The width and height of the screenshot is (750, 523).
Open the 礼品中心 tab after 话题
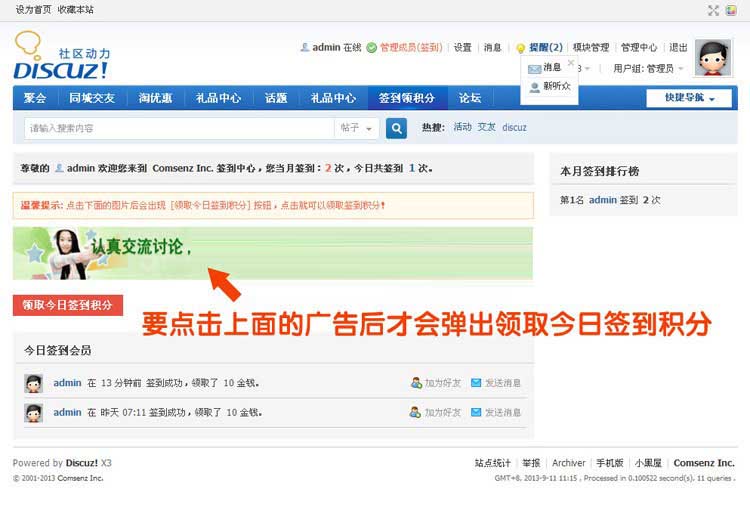point(333,98)
